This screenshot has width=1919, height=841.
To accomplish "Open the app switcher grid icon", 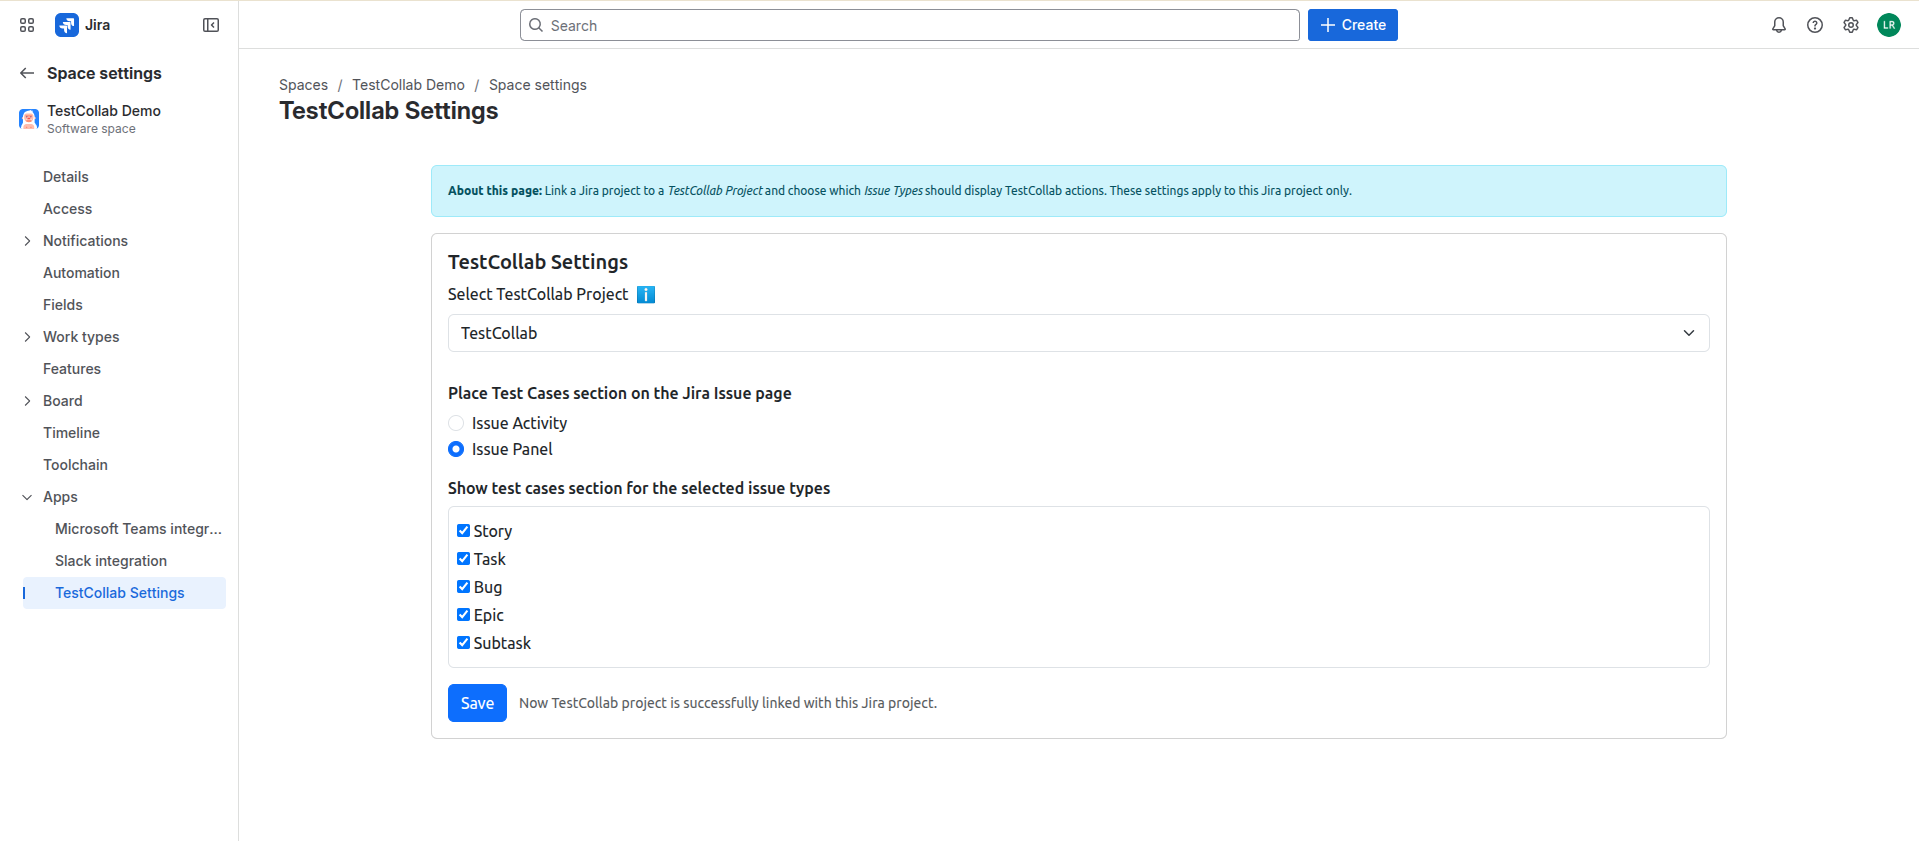I will (x=27, y=25).
